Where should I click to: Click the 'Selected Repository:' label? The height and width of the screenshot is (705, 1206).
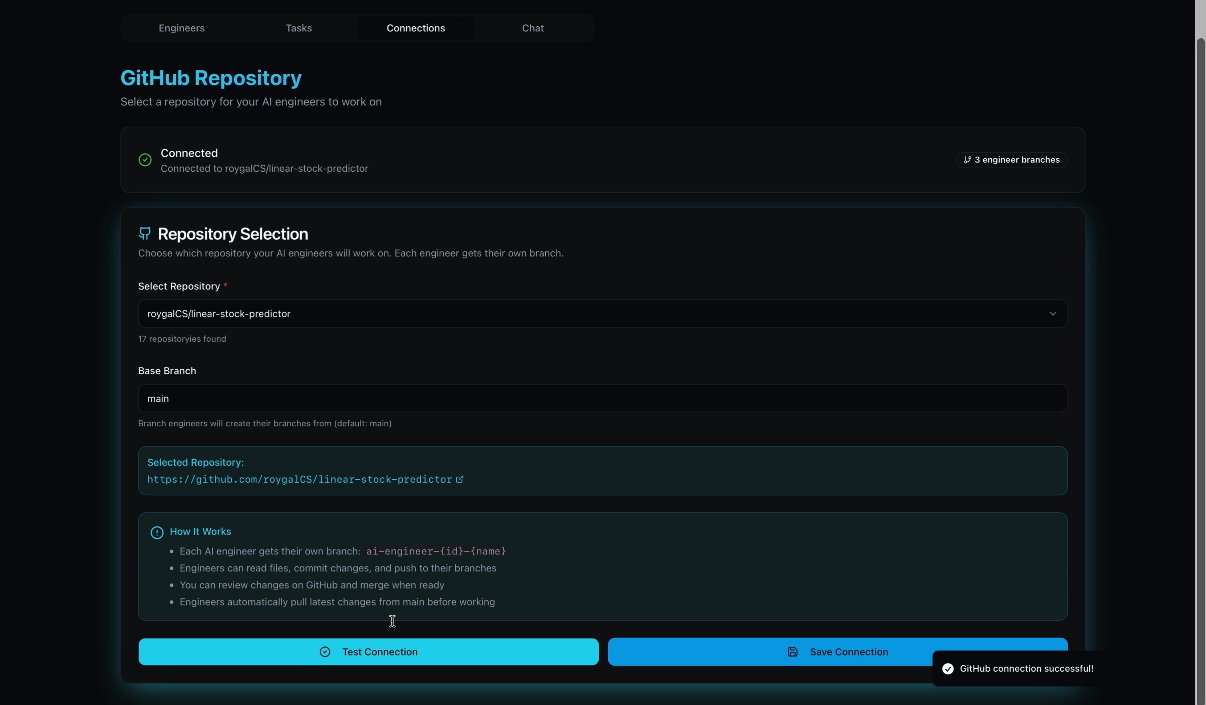[195, 462]
